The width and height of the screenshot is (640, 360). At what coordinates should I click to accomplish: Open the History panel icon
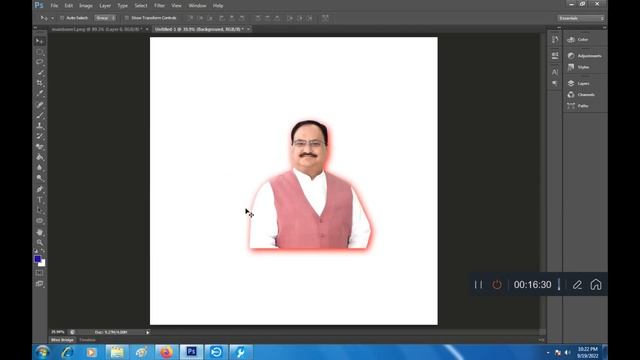click(555, 40)
